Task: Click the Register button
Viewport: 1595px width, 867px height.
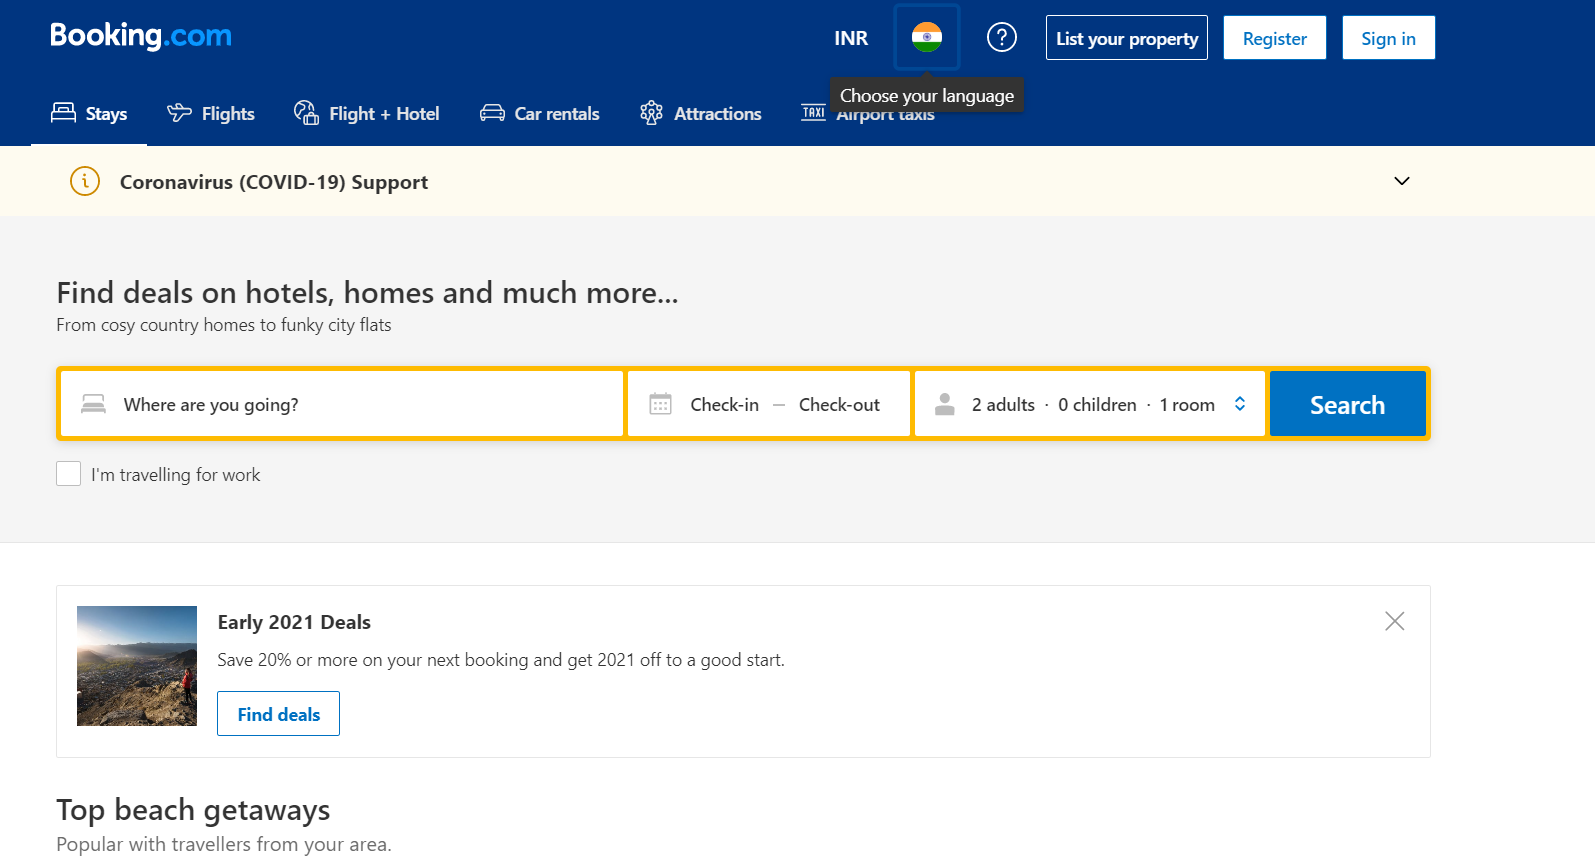Action: coord(1275,38)
